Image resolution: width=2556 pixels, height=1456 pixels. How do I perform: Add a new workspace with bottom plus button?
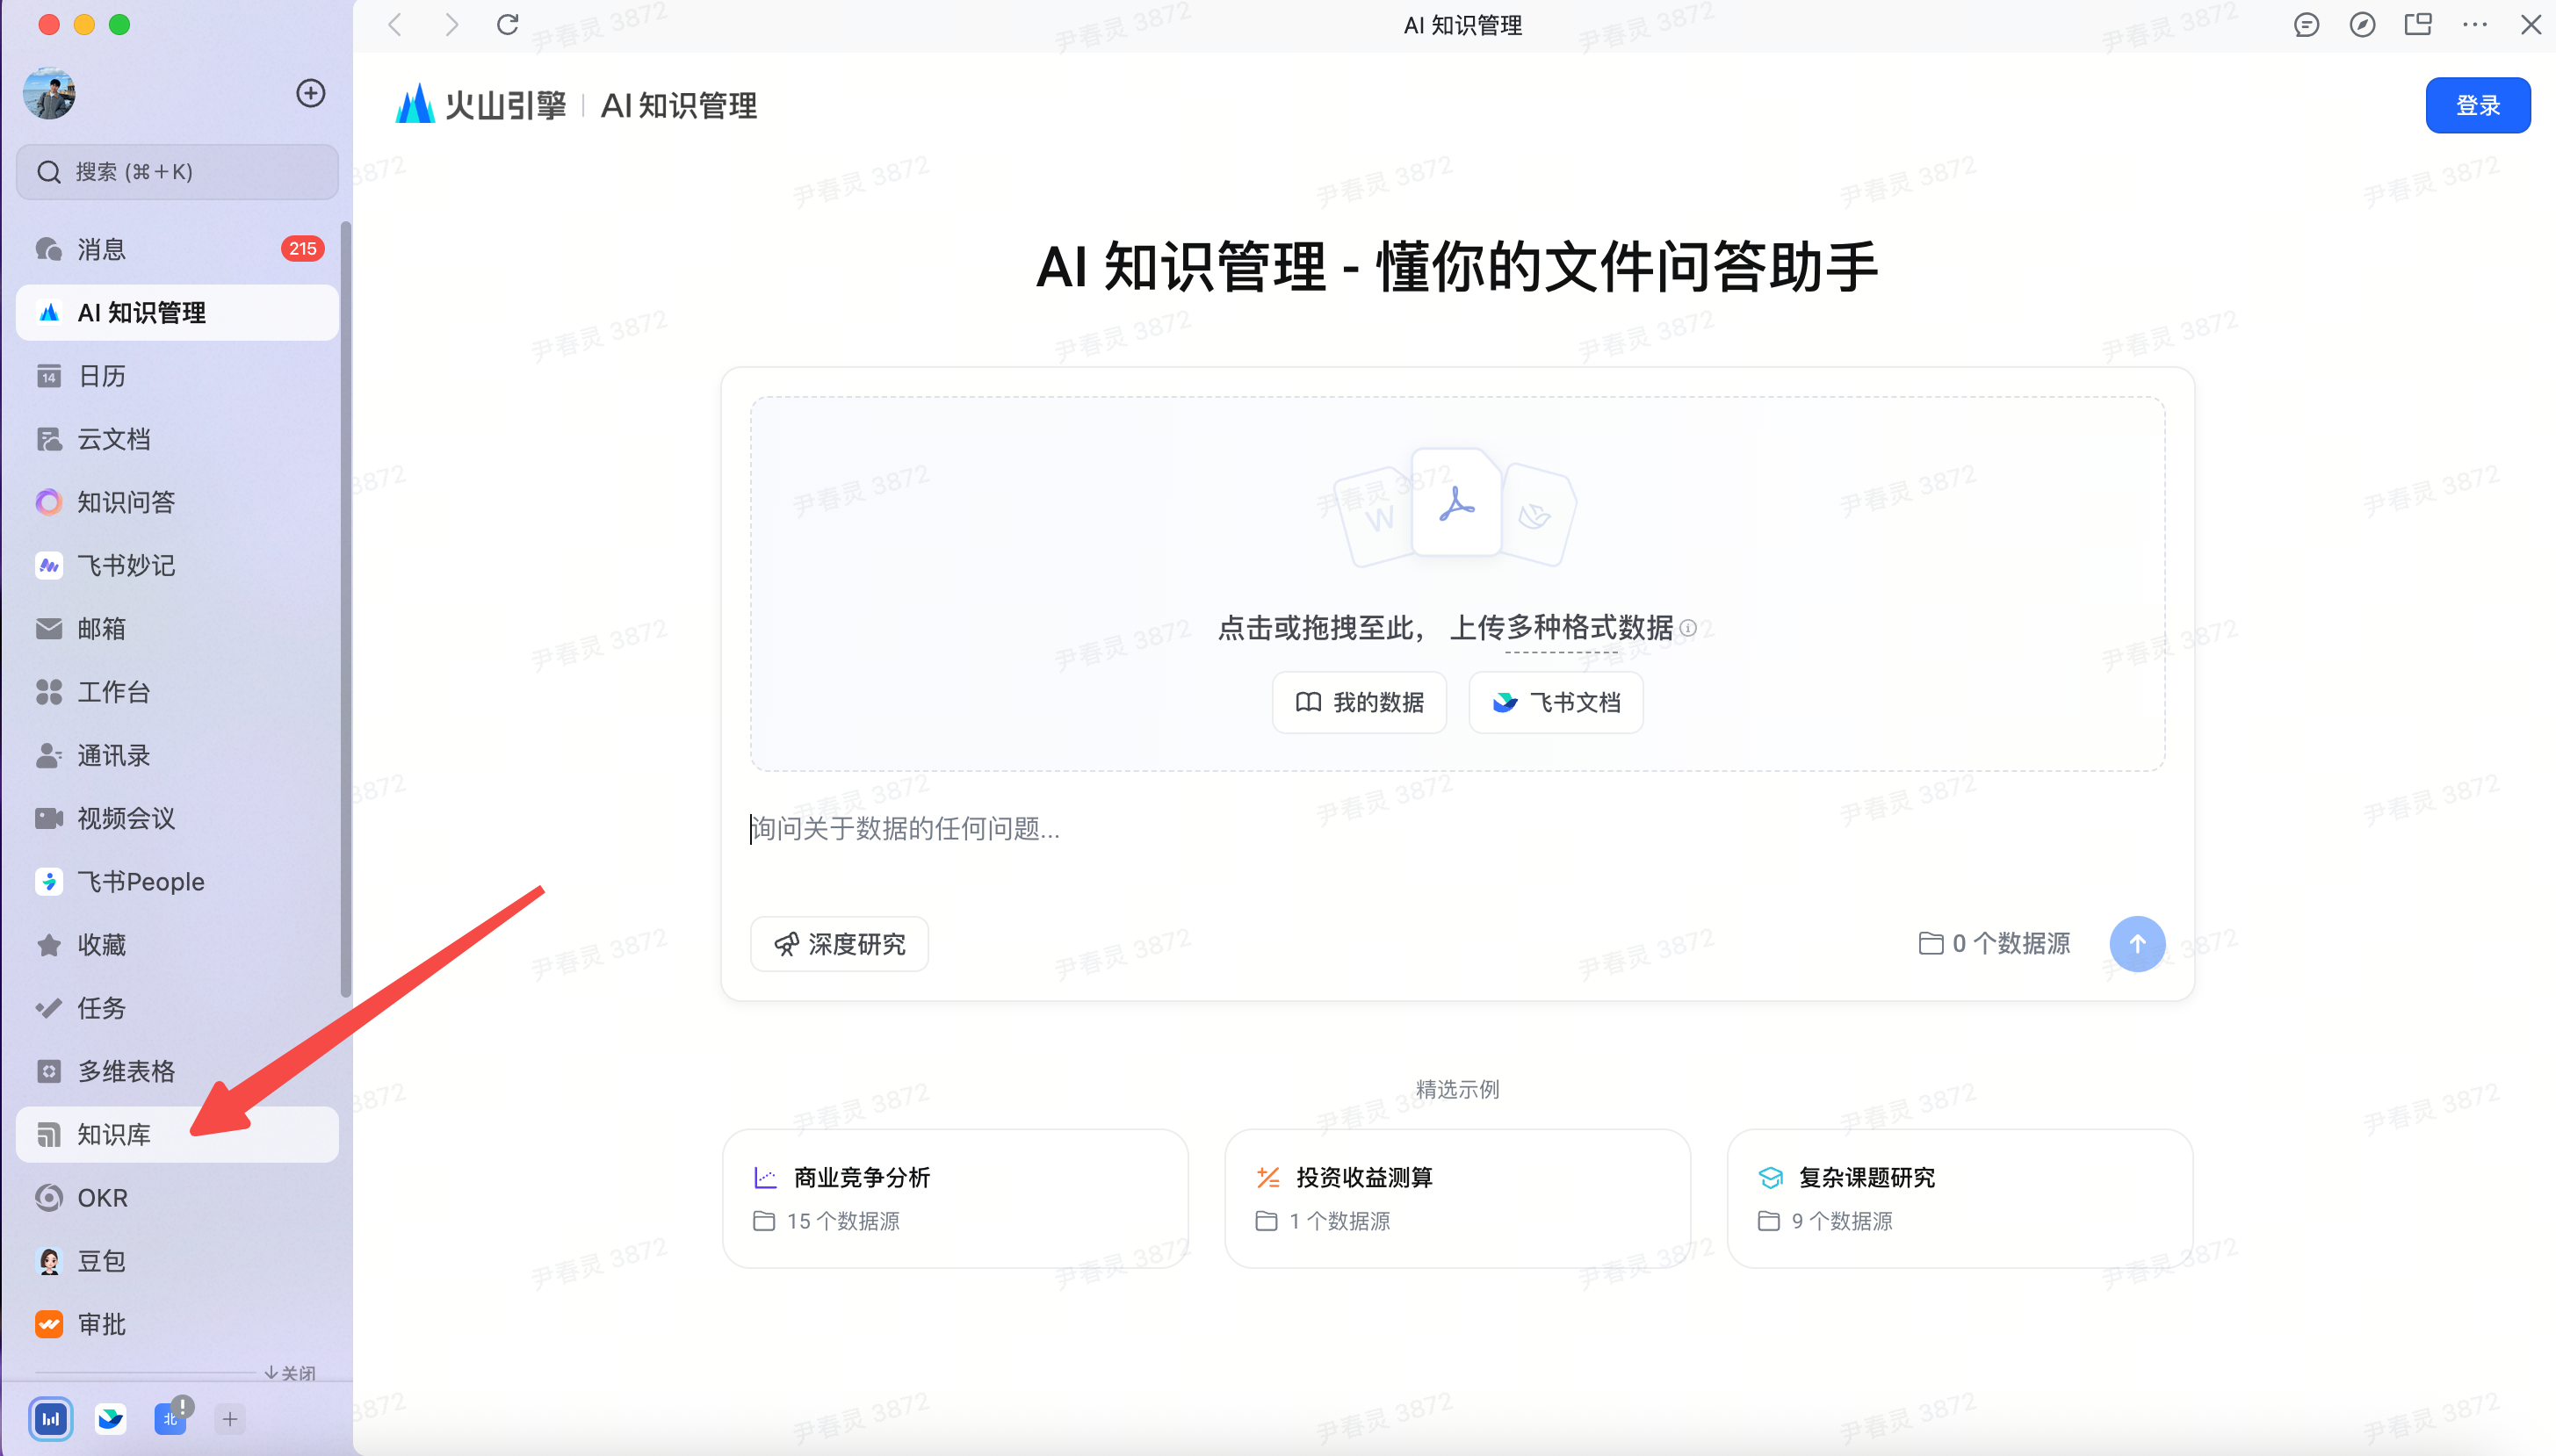click(230, 1418)
